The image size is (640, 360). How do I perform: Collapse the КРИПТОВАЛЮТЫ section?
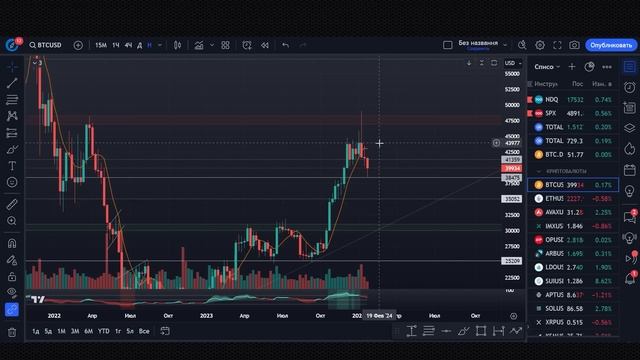pos(538,171)
